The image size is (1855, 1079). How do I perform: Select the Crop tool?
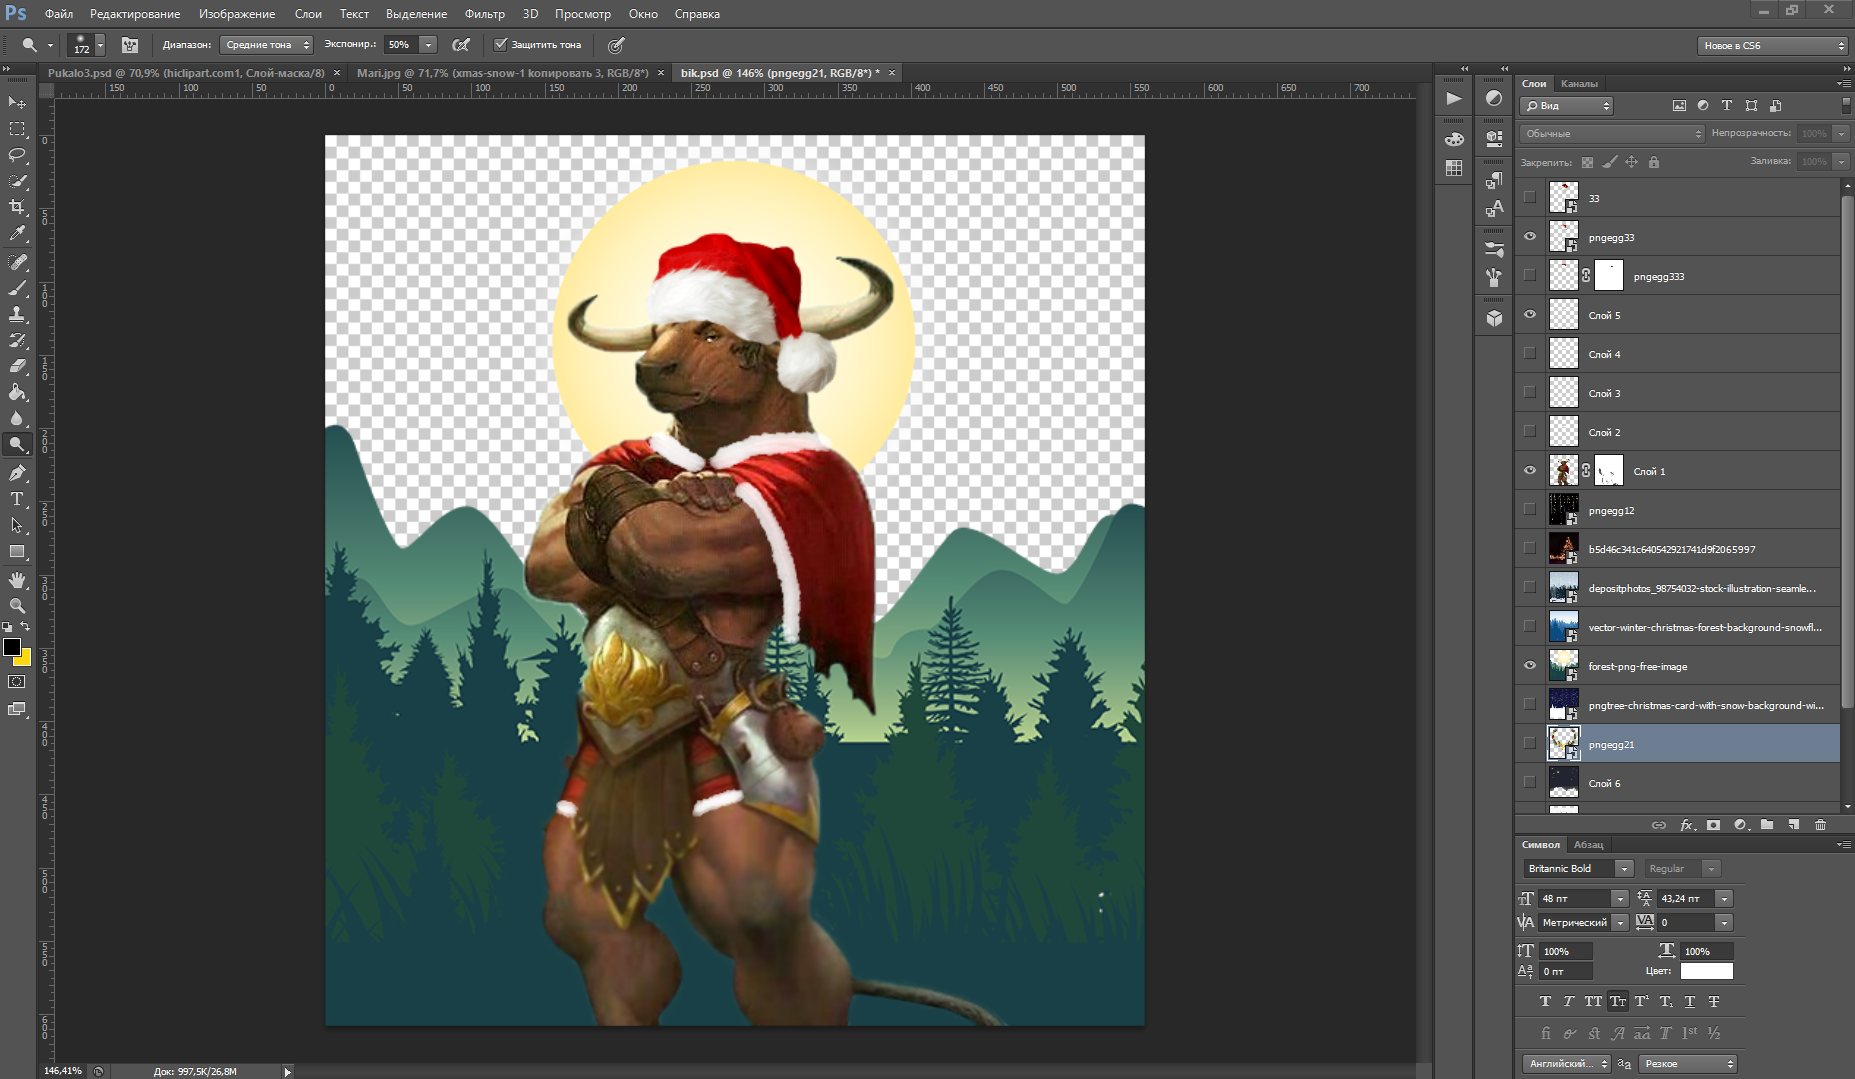click(17, 207)
